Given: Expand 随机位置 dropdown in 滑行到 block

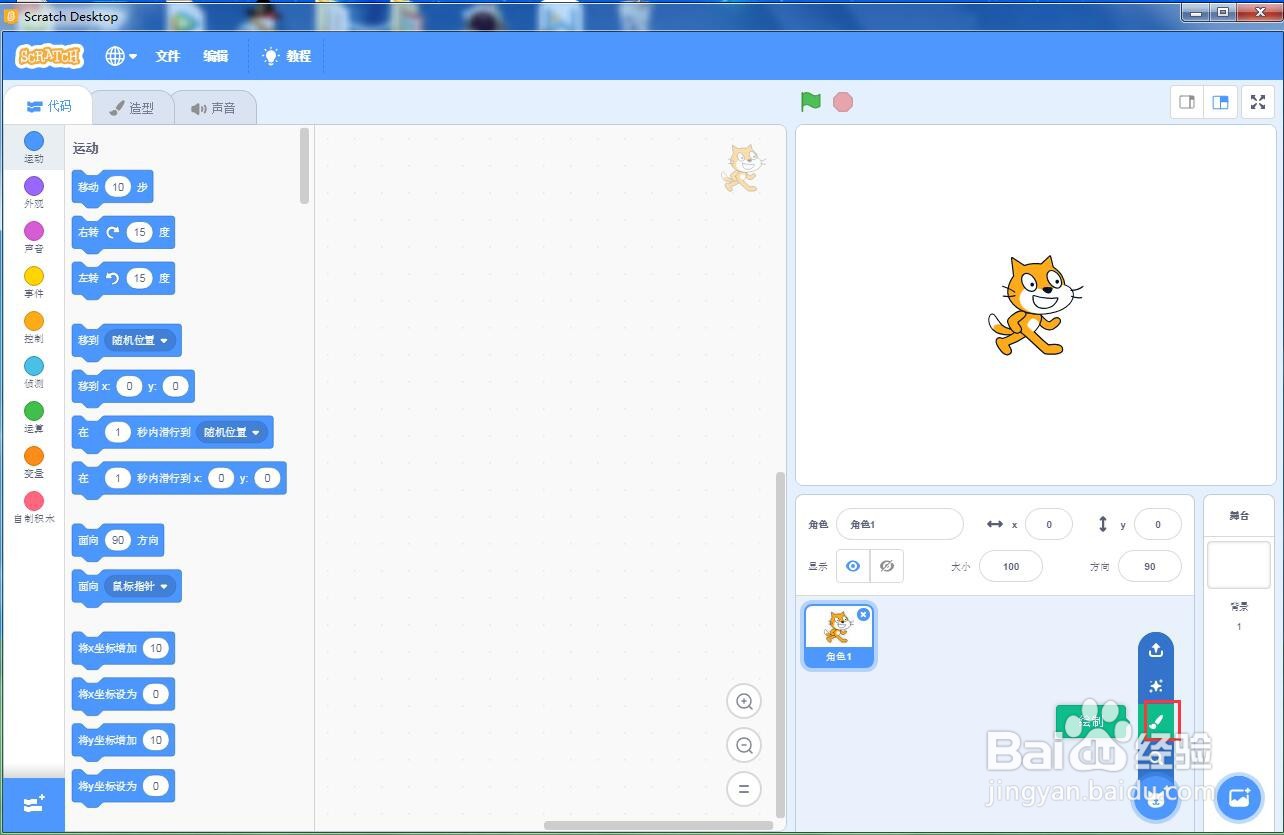Looking at the screenshot, I should point(232,432).
